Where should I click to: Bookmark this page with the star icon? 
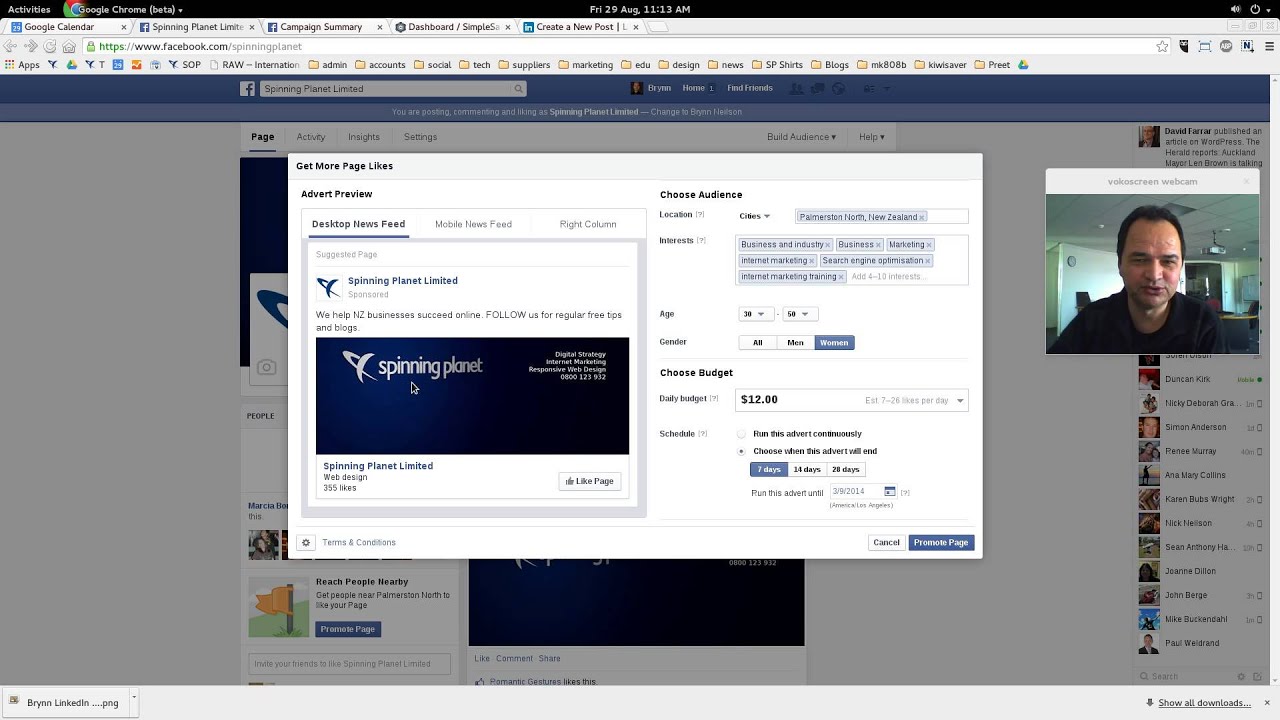point(1162,46)
